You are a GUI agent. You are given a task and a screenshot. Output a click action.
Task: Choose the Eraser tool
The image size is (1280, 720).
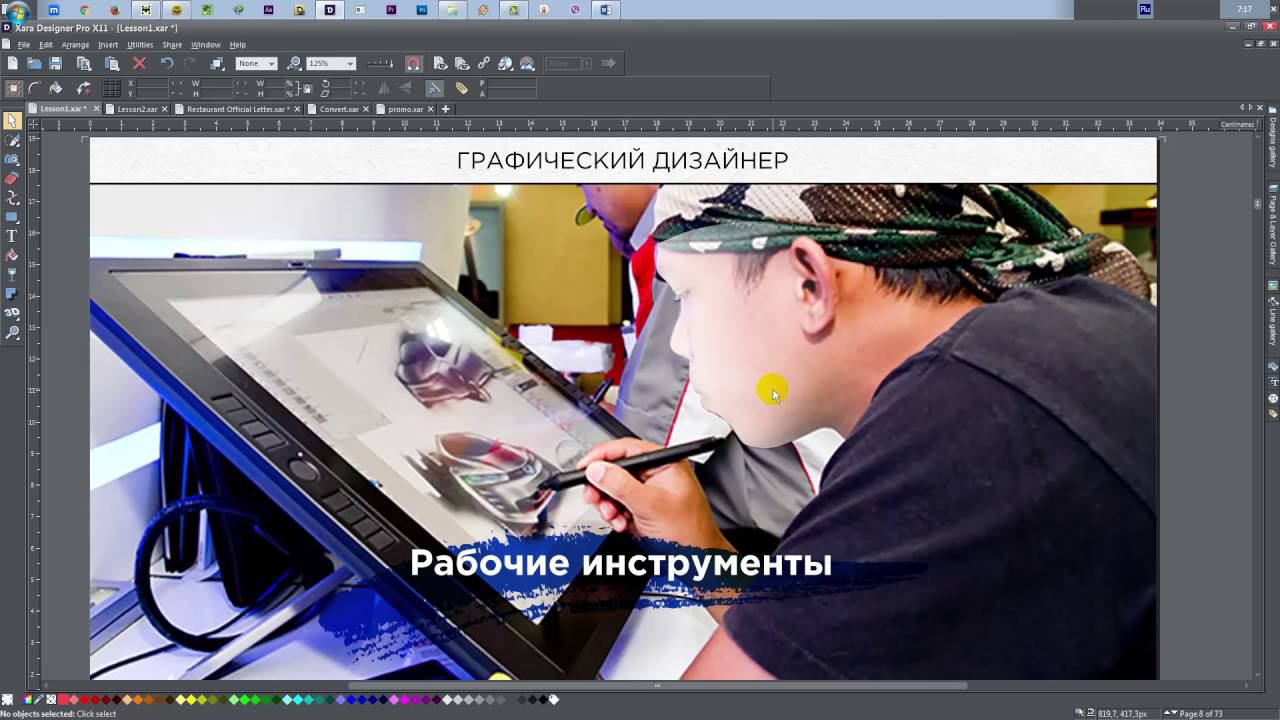coord(12,178)
